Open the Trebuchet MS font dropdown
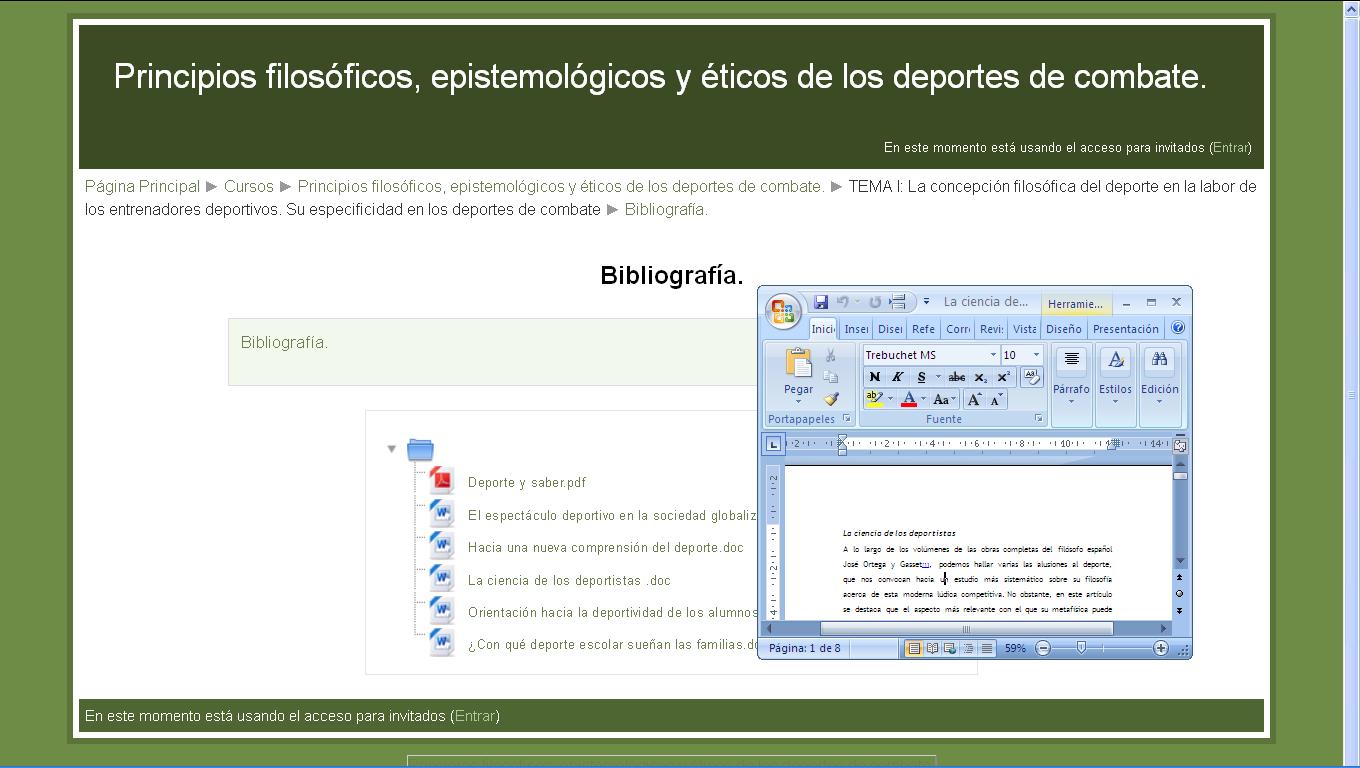Viewport: 1360px width, 768px height. pyautogui.click(x=993, y=356)
